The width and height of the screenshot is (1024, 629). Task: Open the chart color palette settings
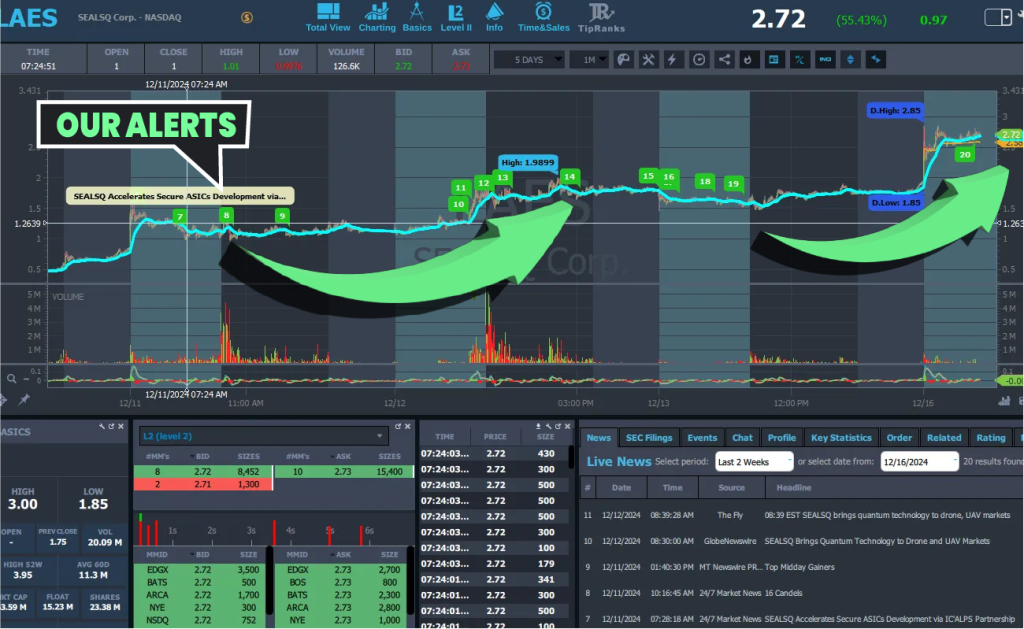point(624,60)
